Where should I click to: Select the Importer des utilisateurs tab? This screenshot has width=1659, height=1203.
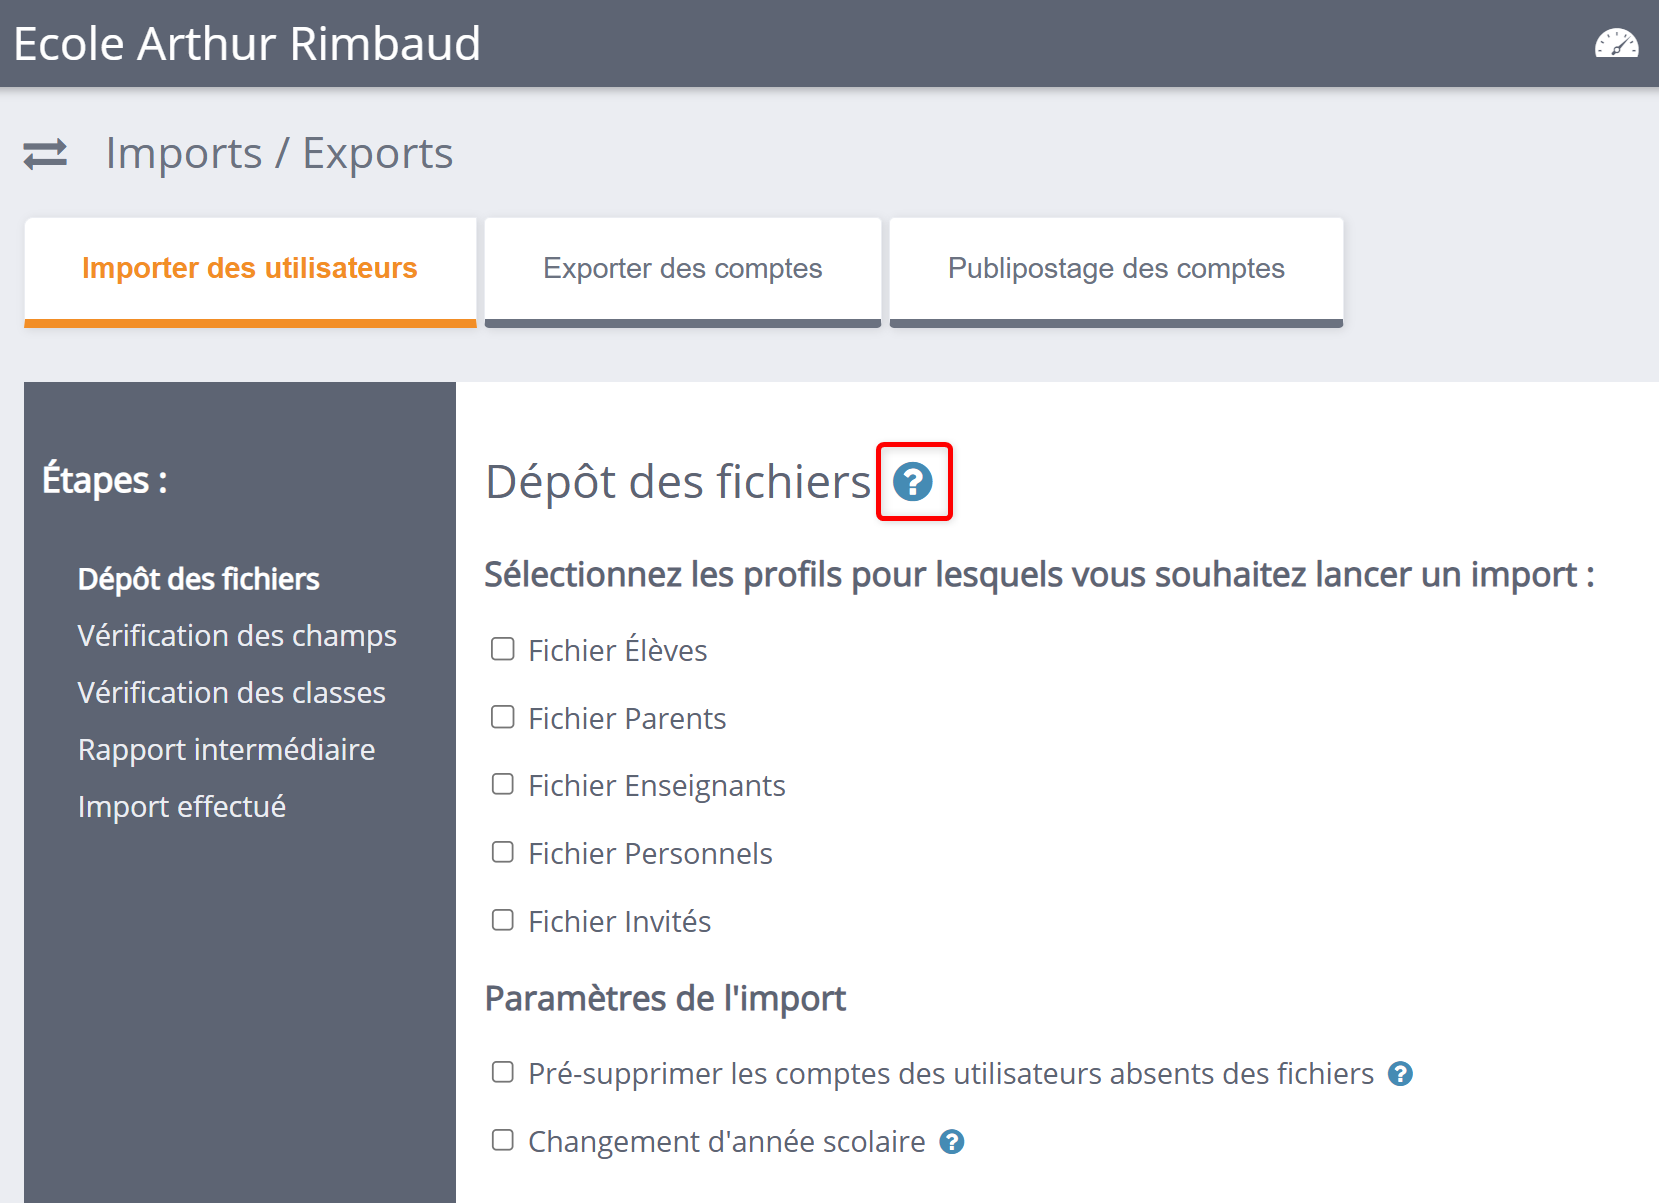click(x=250, y=269)
